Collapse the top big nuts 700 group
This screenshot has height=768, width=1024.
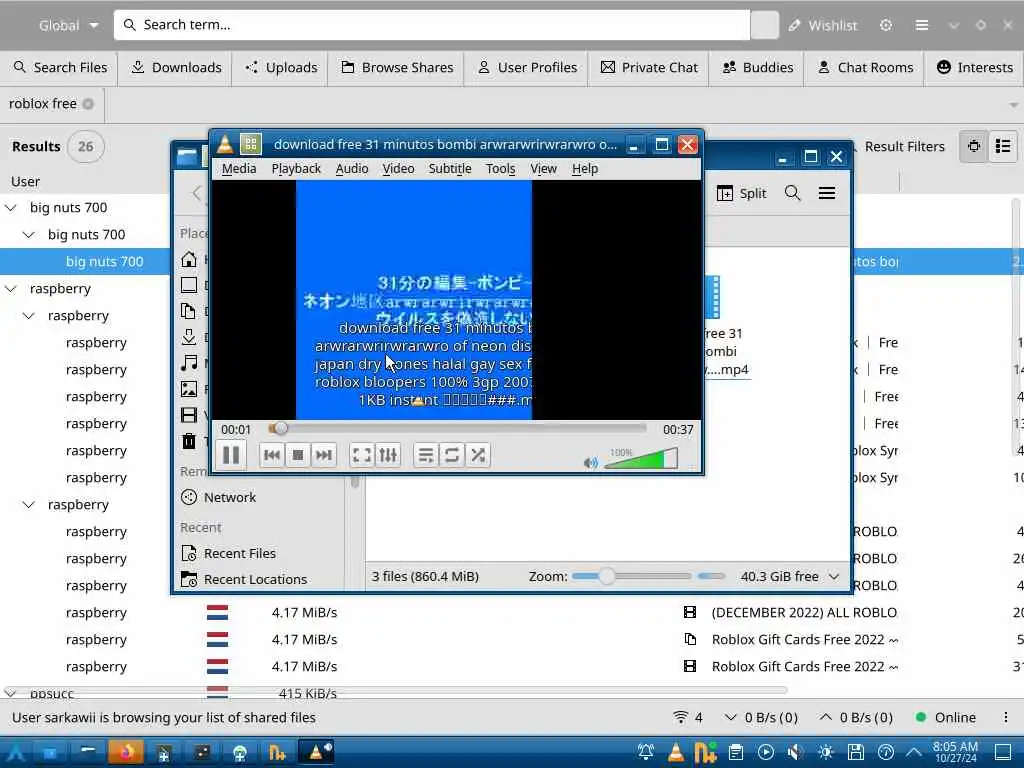pos(11,208)
